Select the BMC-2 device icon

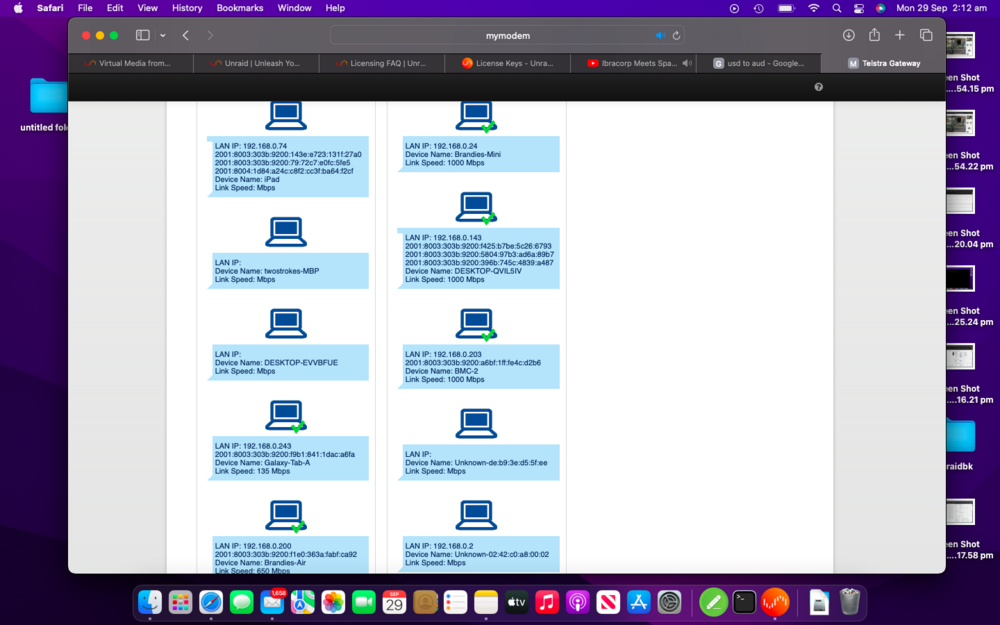click(x=476, y=325)
